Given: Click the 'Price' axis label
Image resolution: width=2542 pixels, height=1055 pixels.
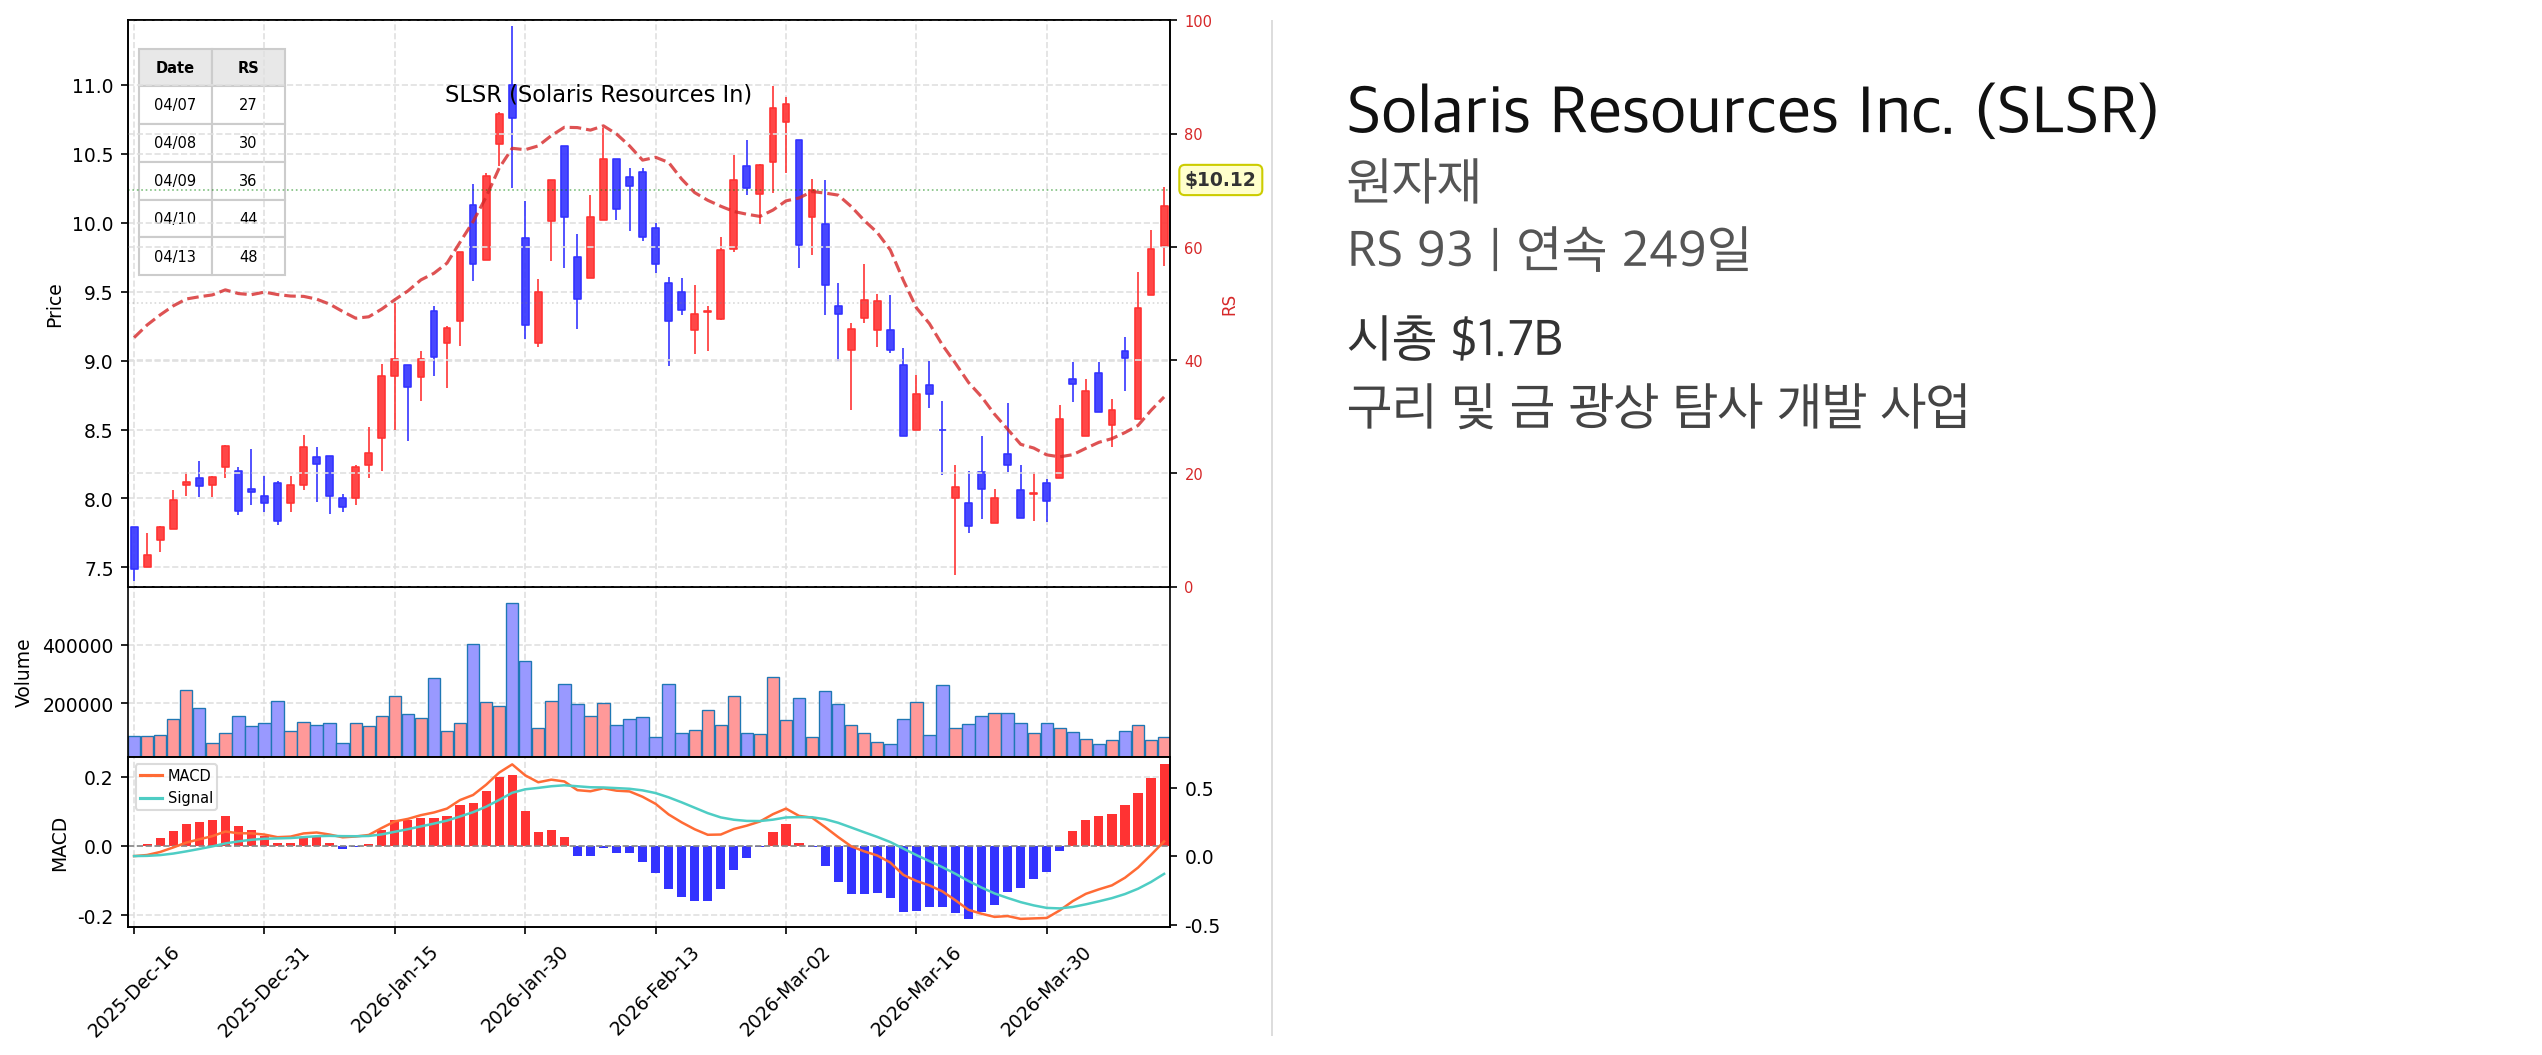Looking at the screenshot, I should click(54, 306).
